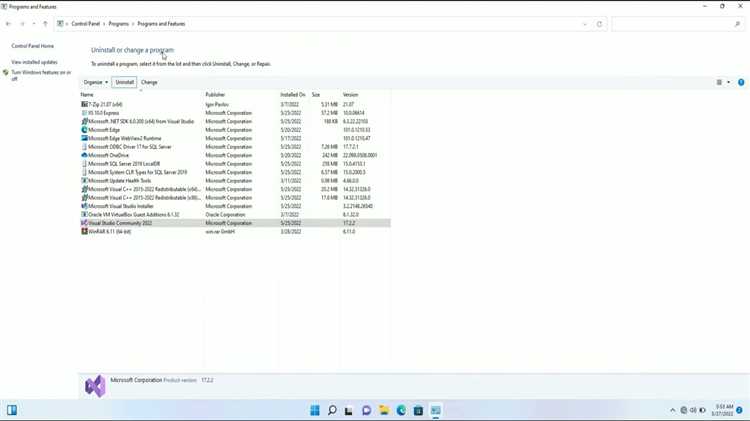Open the Windows Start menu

(315, 410)
